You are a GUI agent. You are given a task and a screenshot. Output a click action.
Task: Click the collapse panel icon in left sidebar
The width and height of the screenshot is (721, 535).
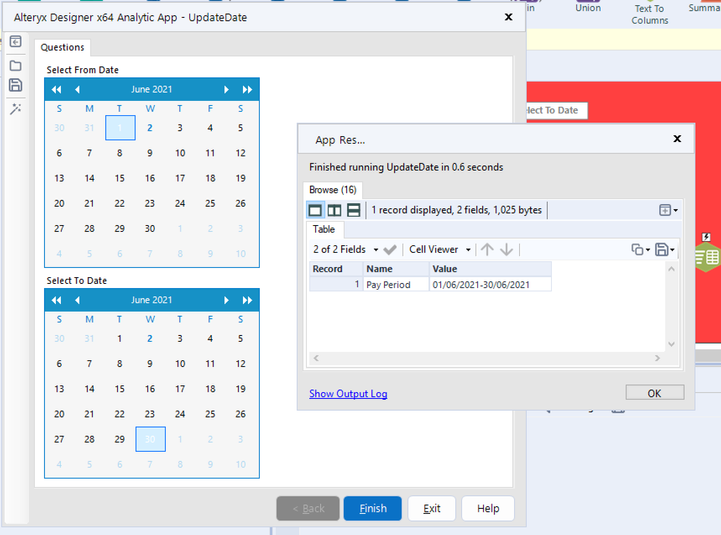[x=15, y=42]
